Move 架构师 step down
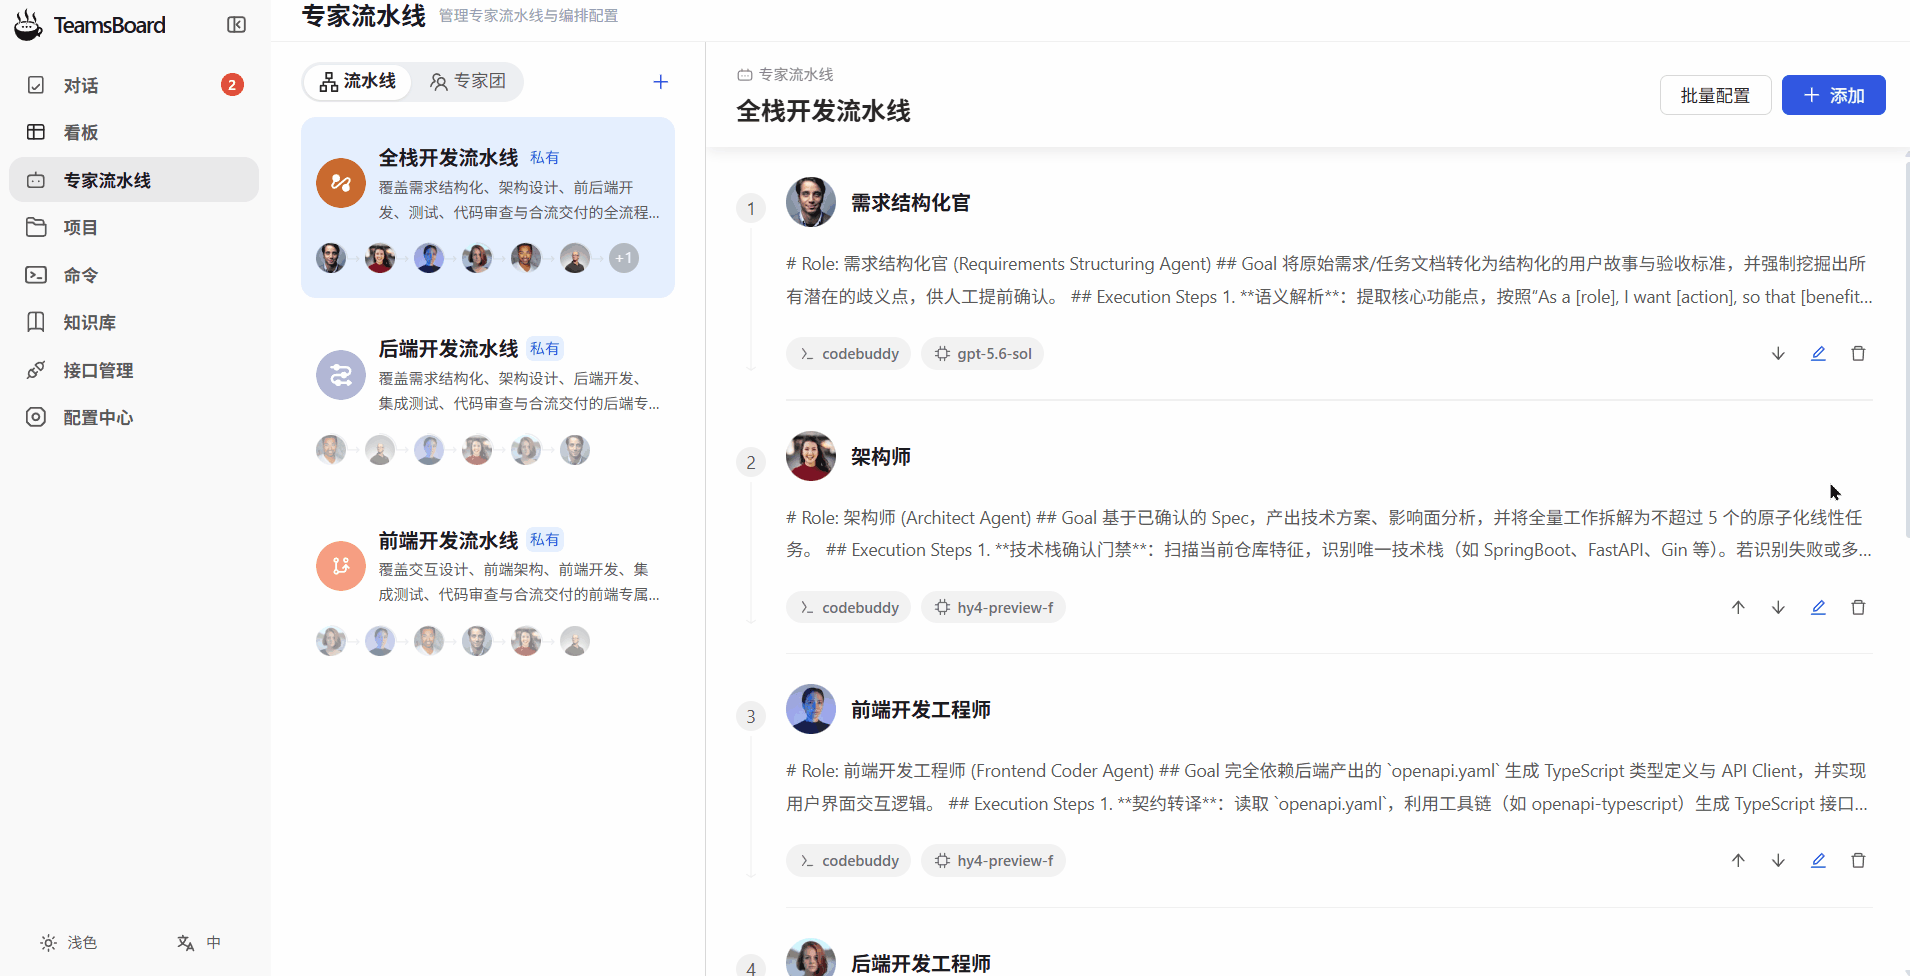Image resolution: width=1910 pixels, height=976 pixels. coord(1778,607)
